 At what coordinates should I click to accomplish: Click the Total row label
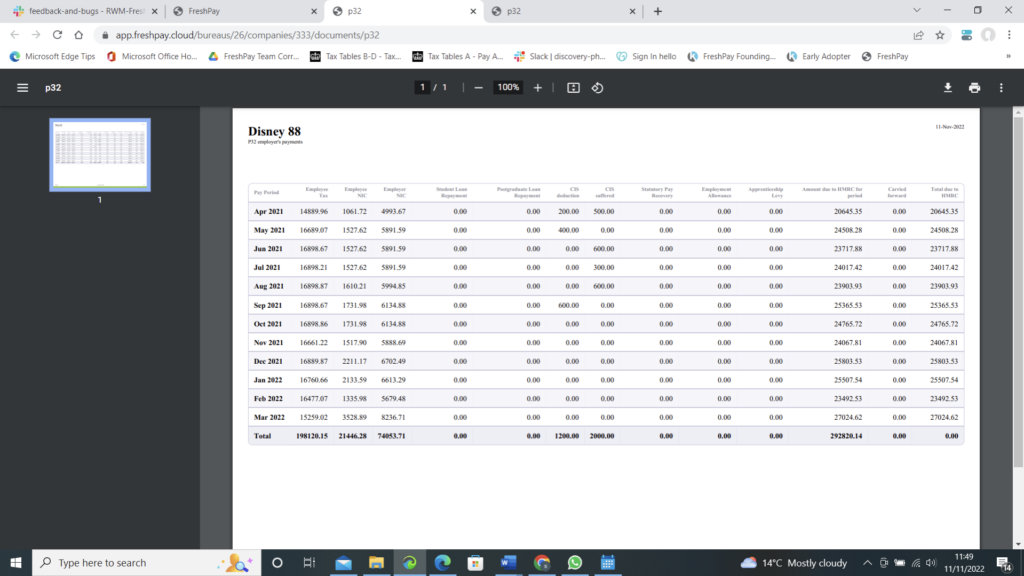pyautogui.click(x=263, y=436)
